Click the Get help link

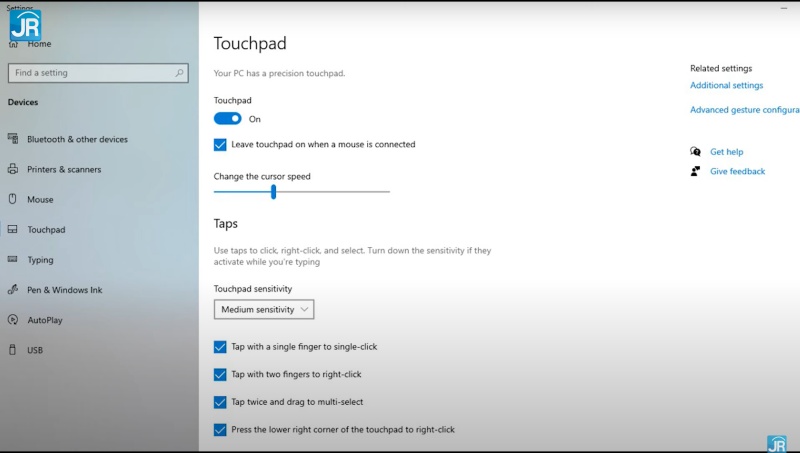727,152
